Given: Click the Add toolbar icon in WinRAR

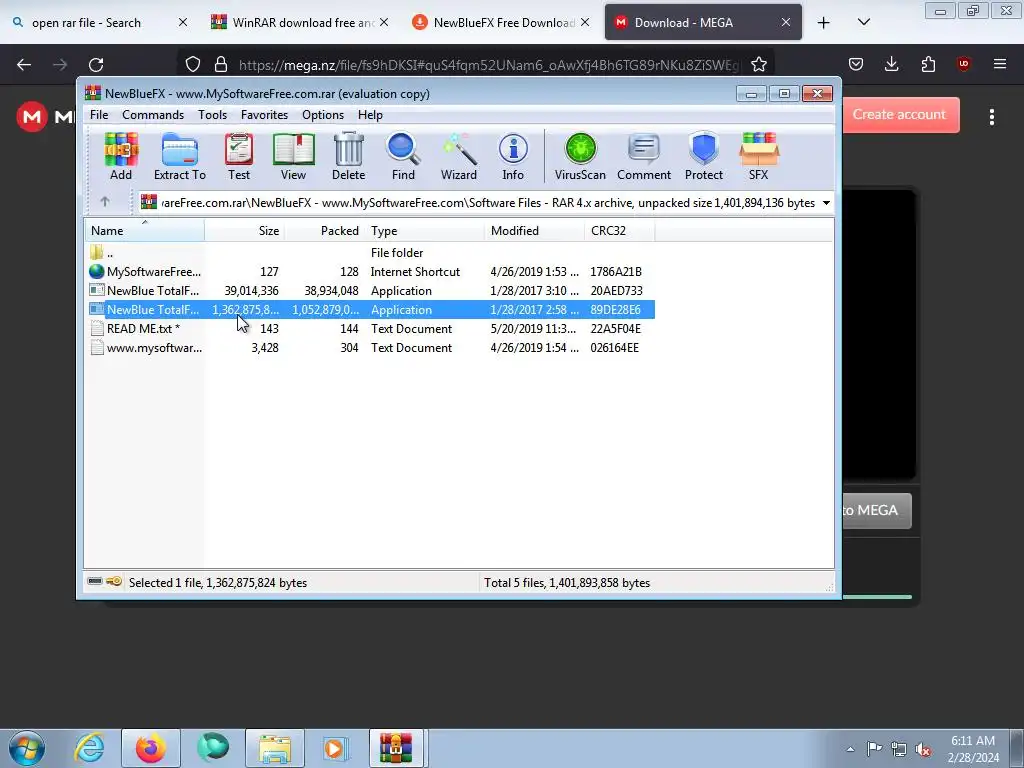Looking at the screenshot, I should (x=121, y=157).
